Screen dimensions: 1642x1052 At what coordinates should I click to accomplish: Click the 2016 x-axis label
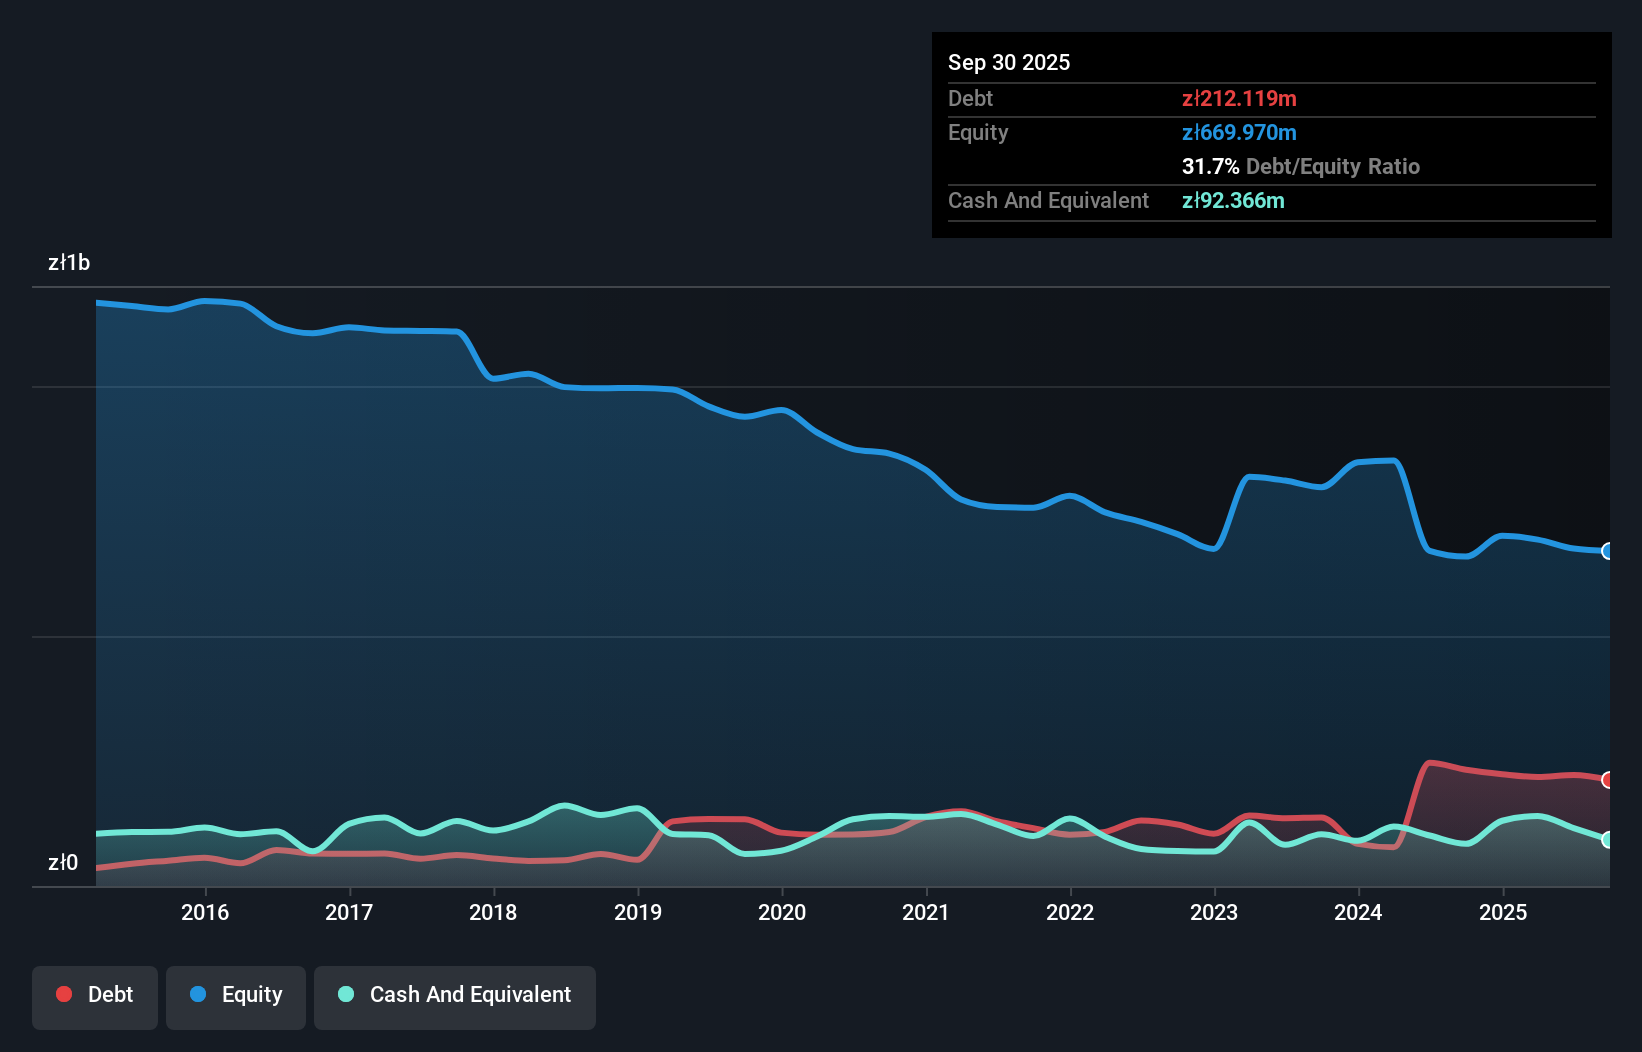tap(205, 912)
